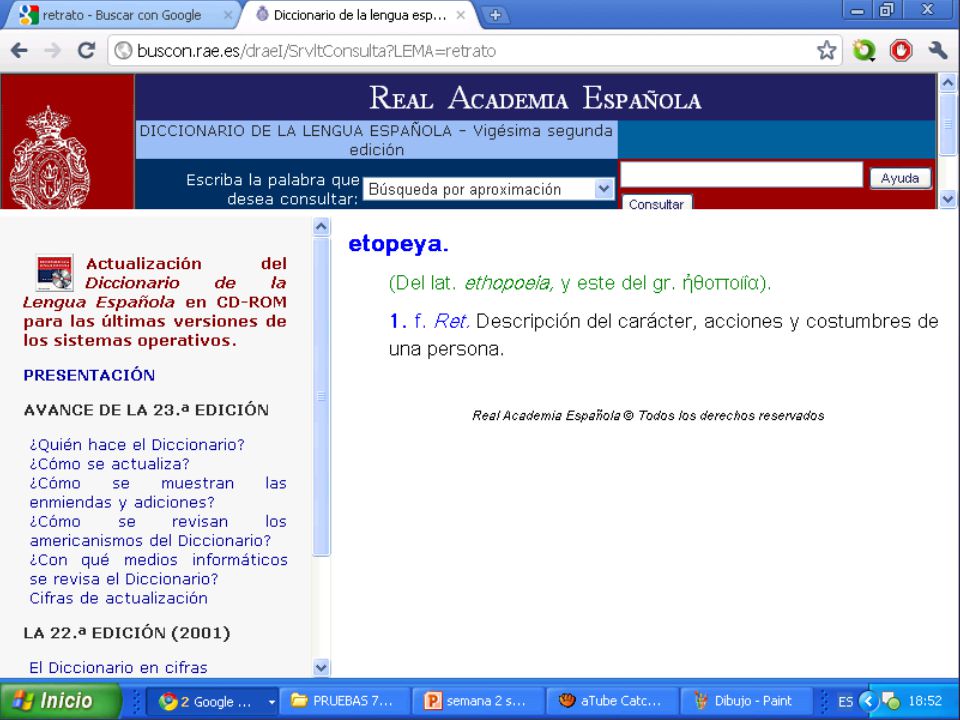The image size is (960, 720).
Task: Click header frame scrollbar up arrow
Action: click(x=948, y=82)
